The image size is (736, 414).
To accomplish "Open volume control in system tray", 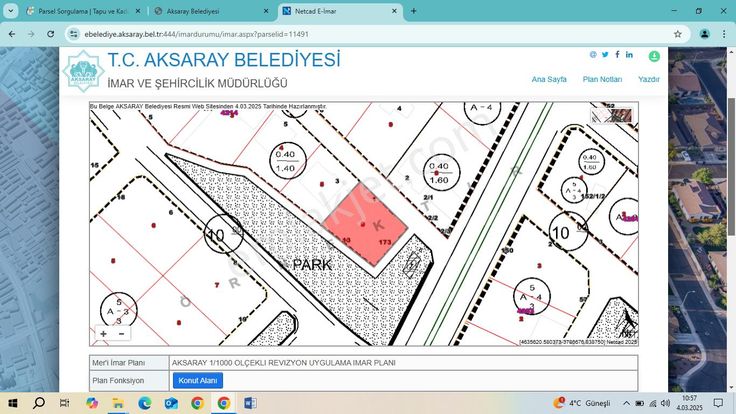I will tap(665, 403).
